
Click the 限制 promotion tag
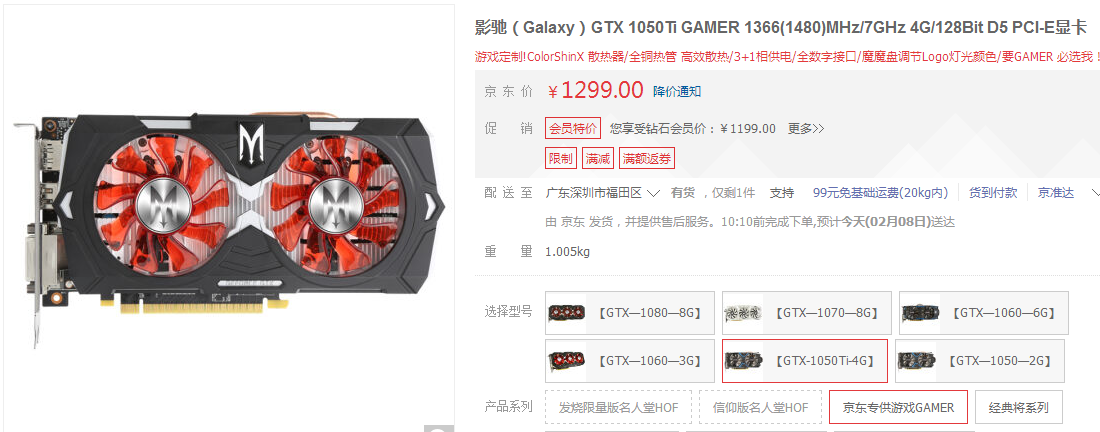point(561,158)
